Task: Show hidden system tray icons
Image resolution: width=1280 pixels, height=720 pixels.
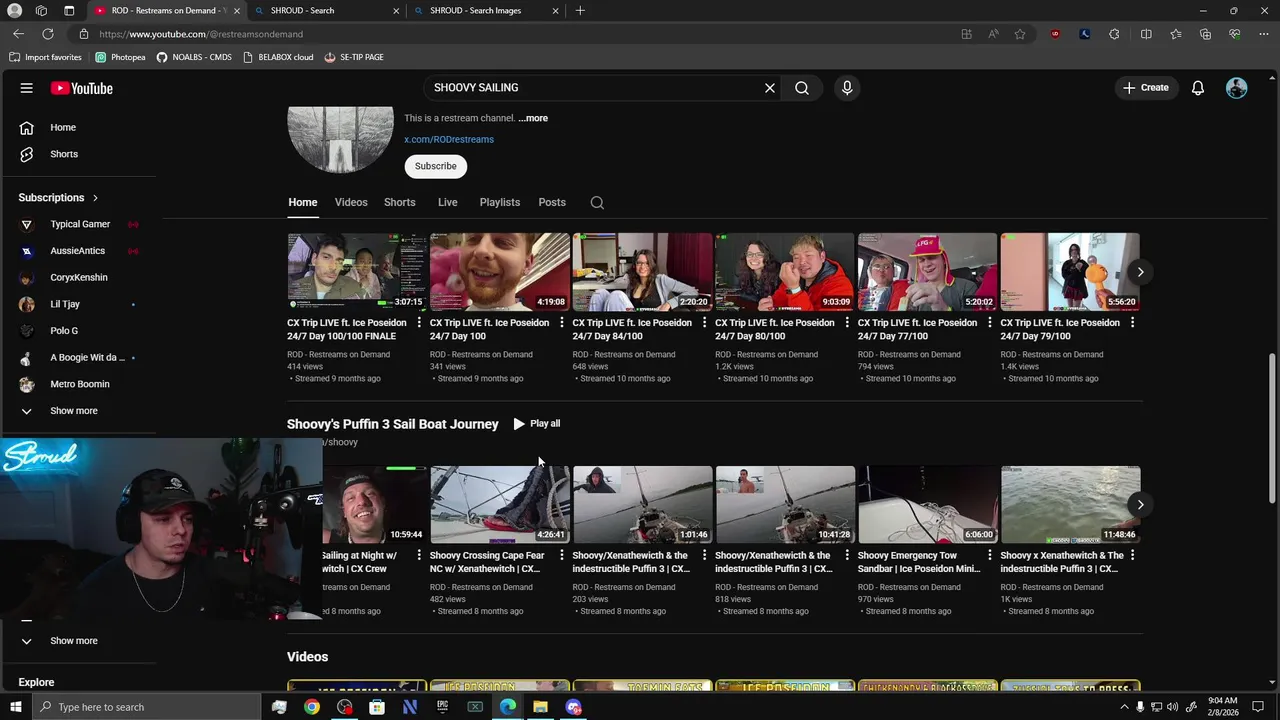Action: click(x=1124, y=707)
